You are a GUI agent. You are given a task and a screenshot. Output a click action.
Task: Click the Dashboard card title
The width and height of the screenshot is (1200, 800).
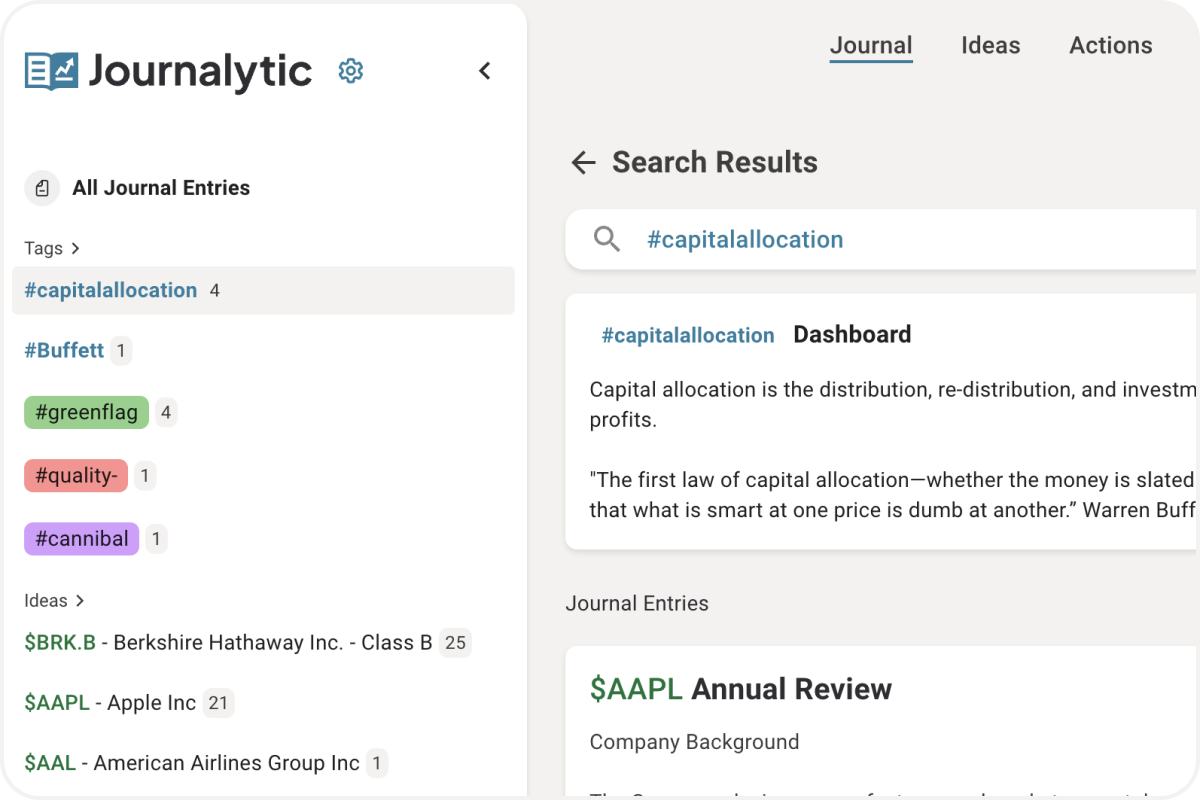click(x=852, y=334)
